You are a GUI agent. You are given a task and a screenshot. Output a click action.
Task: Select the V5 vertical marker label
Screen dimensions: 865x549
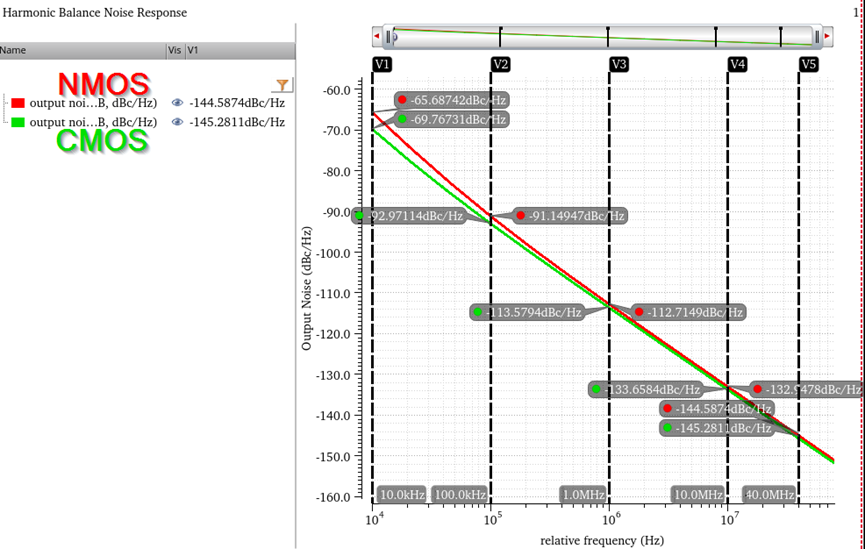pyautogui.click(x=808, y=64)
